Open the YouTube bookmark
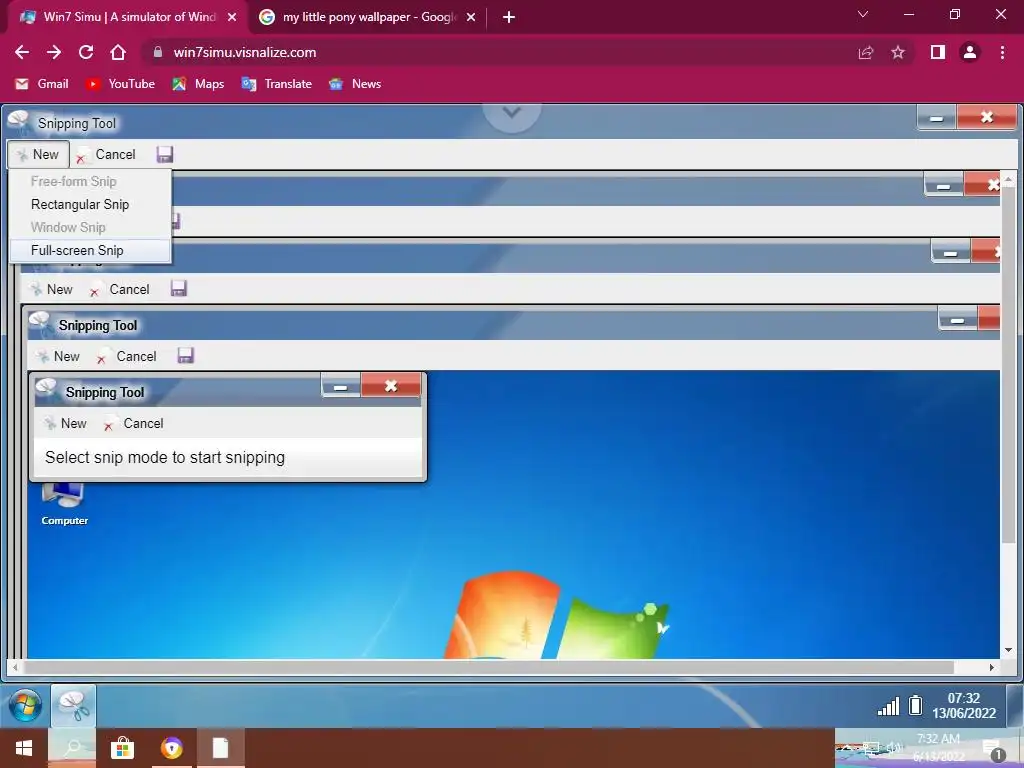 pos(121,84)
